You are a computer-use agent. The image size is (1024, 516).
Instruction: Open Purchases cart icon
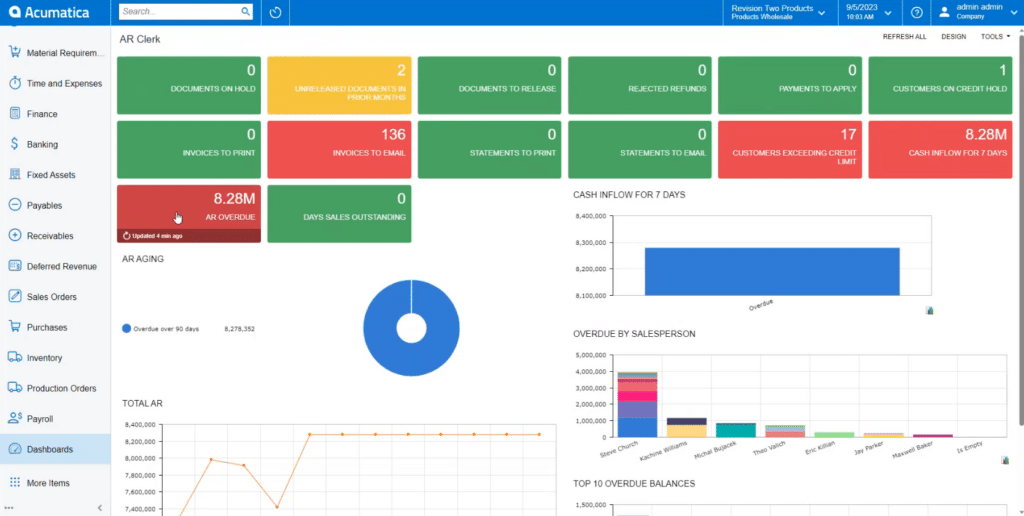(14, 327)
